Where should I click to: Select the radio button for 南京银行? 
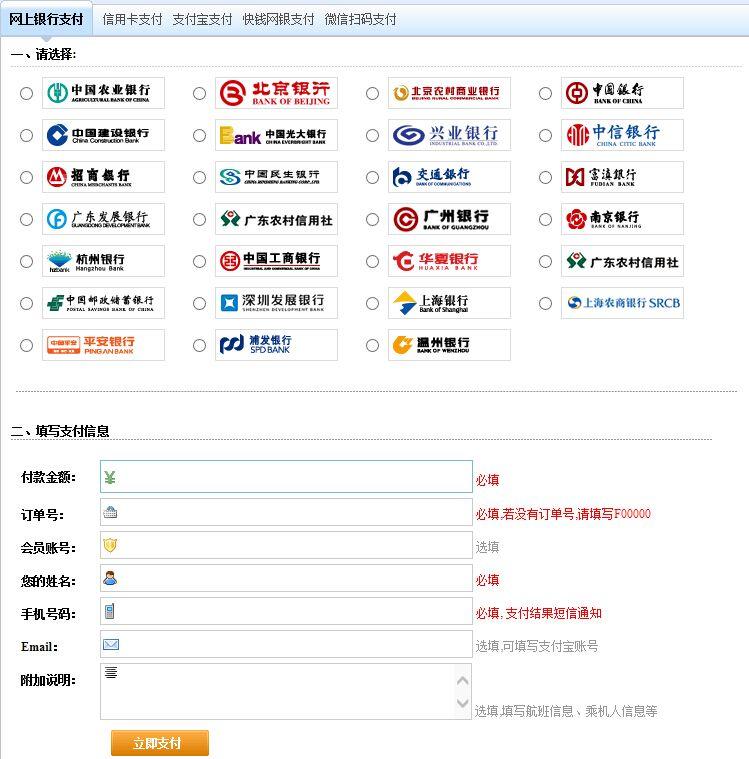545,220
